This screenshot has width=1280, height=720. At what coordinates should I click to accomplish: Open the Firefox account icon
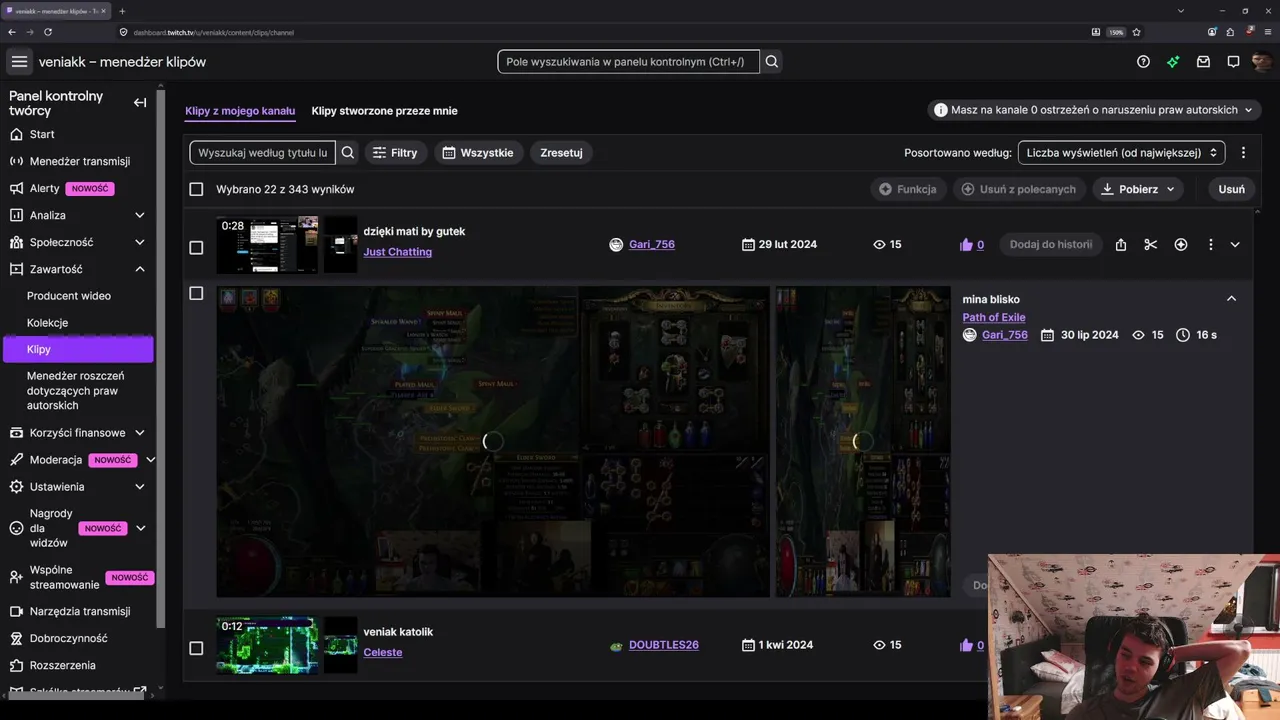tap(1213, 32)
